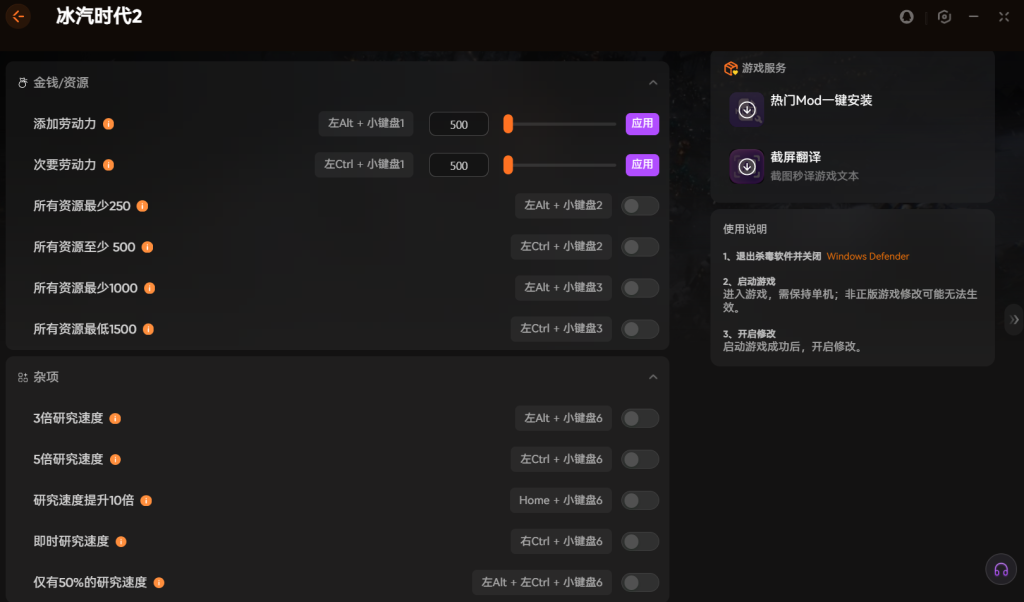This screenshot has height=602, width=1024.
Task: Enable the 所有资源最少250 toggle
Action: [x=640, y=206]
